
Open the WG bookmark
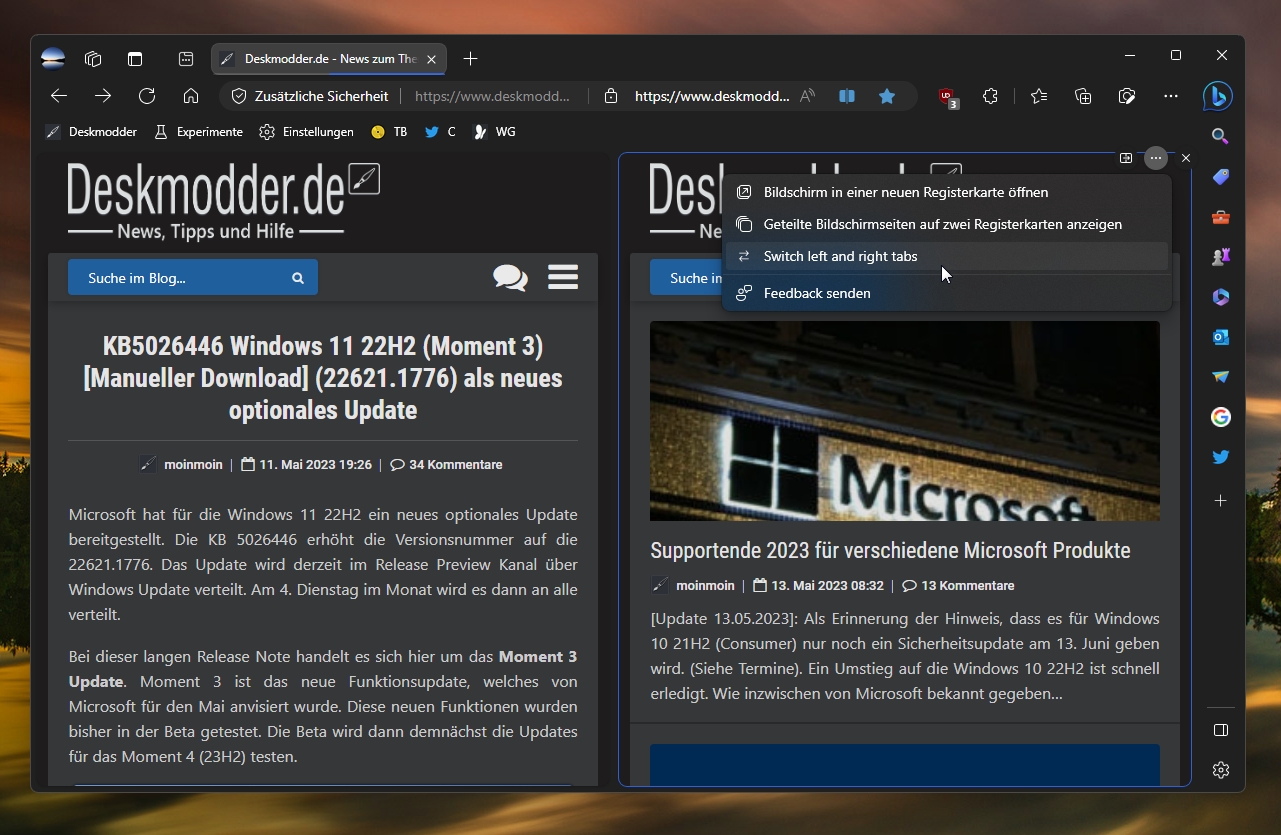tap(494, 132)
